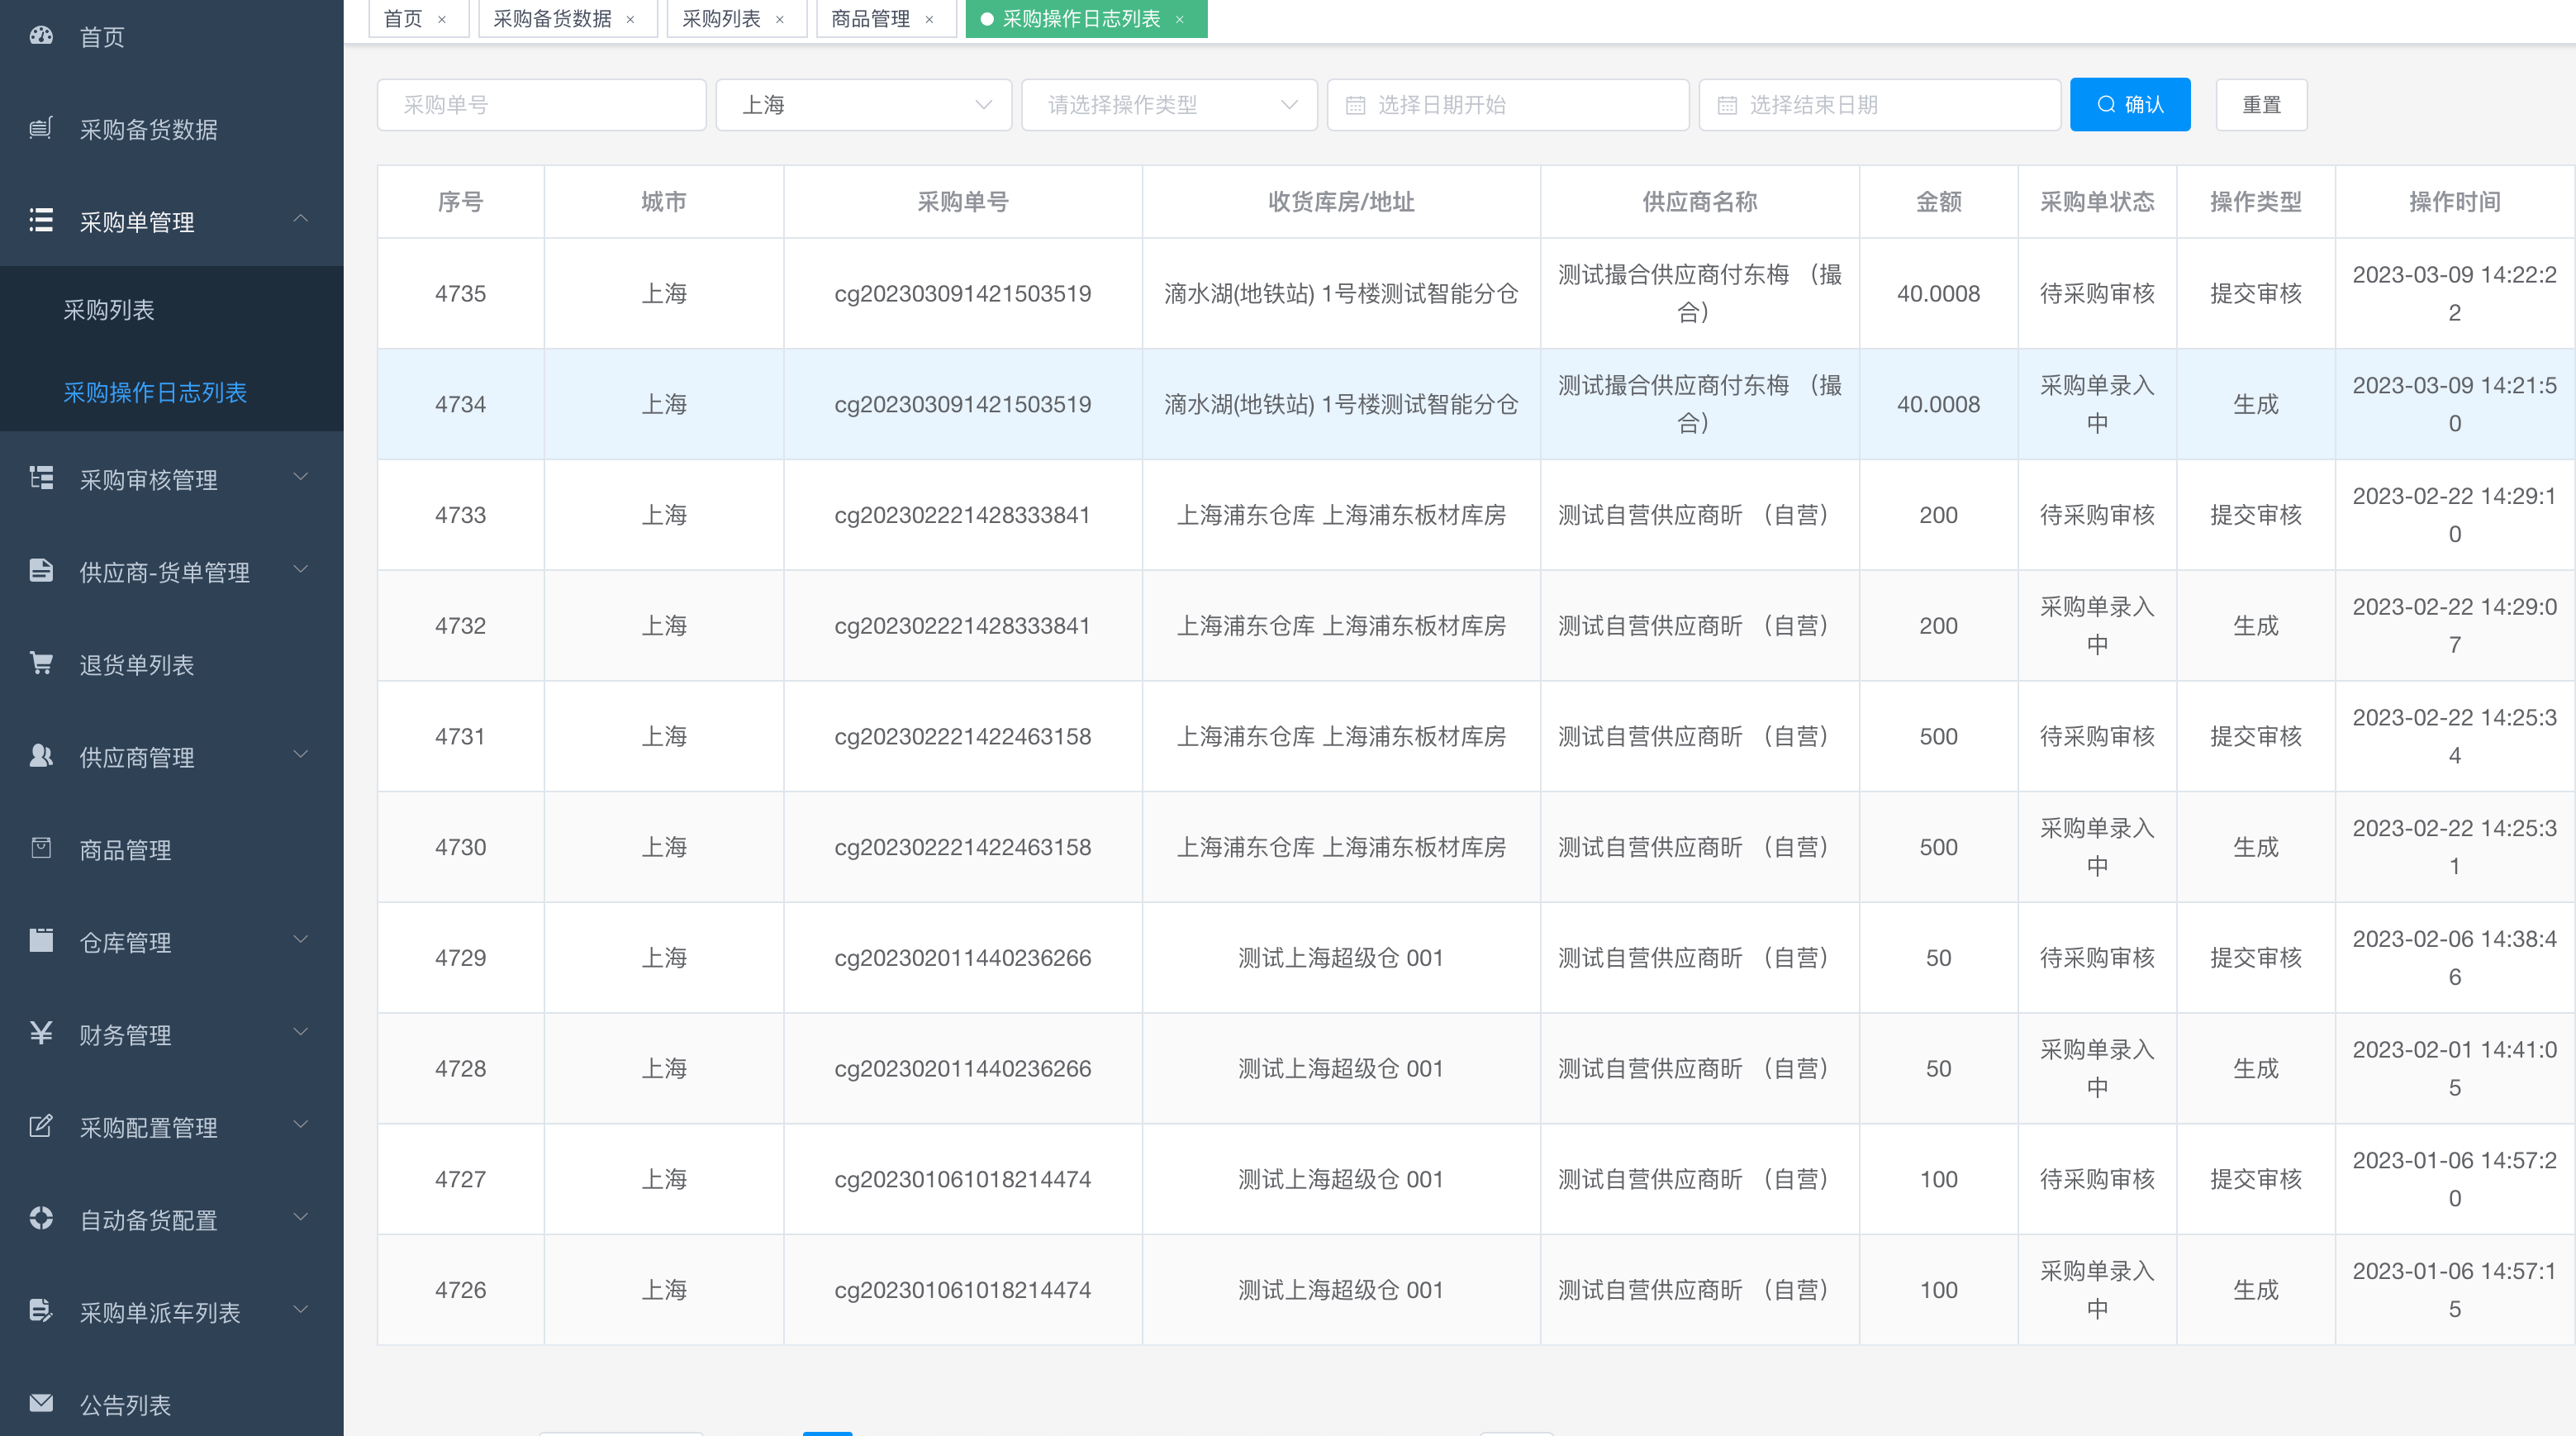This screenshot has height=1436, width=2576.
Task: Expand the 采购单派车列表 menu chevron
Action: [x=300, y=1310]
